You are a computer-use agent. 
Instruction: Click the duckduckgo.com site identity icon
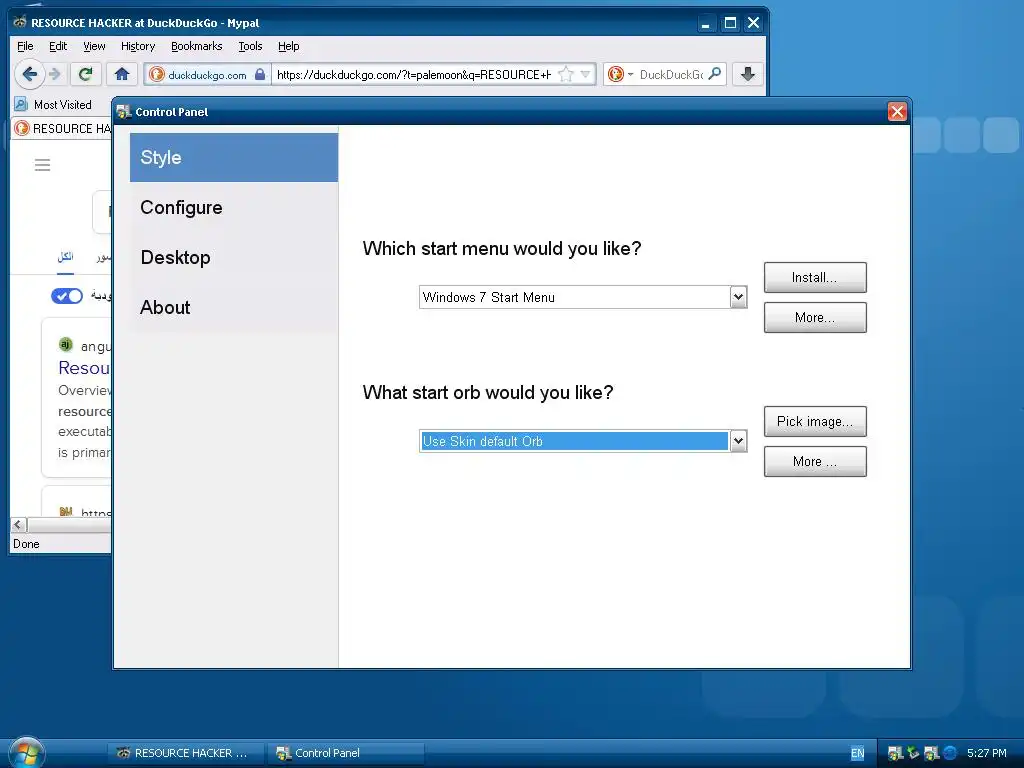[157, 74]
